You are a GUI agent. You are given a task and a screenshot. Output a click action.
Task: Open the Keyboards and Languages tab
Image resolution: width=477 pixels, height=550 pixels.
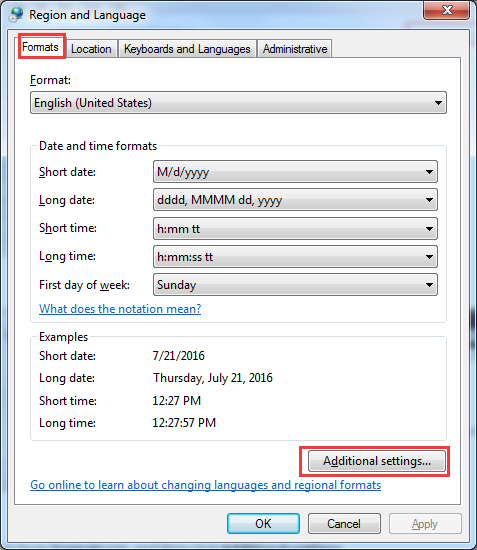(x=187, y=49)
